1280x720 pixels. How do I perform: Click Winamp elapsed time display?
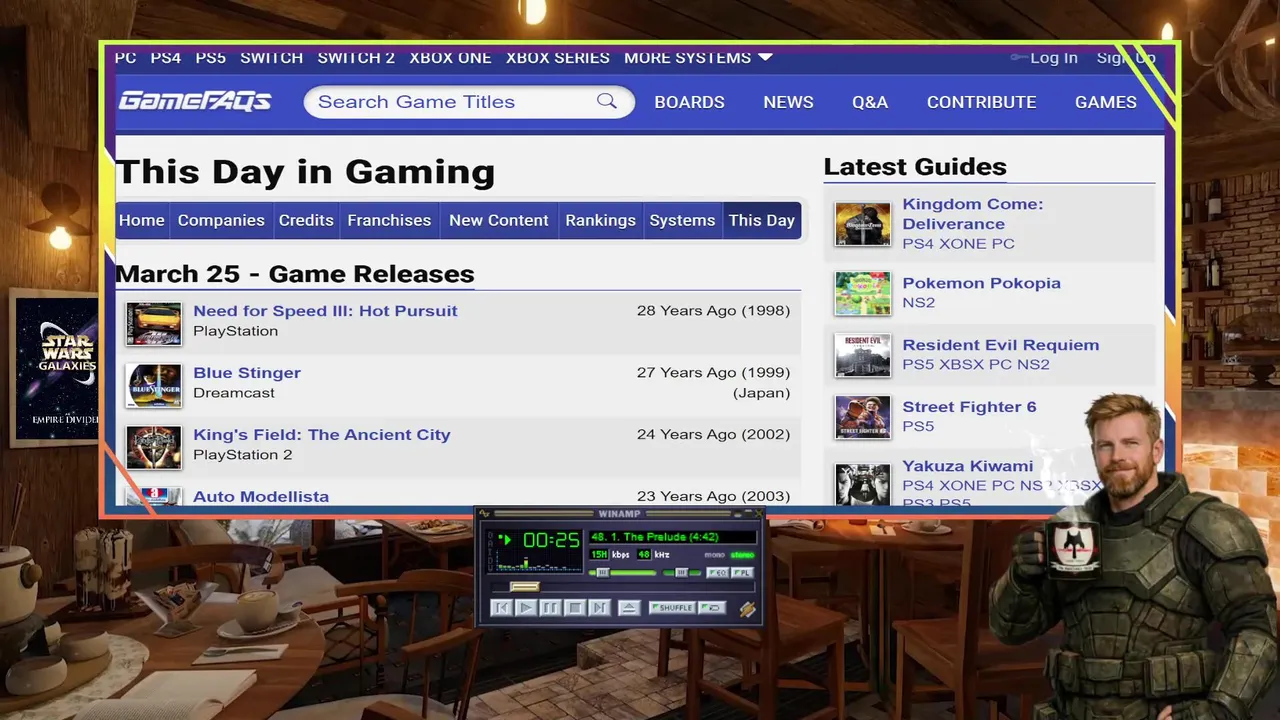tap(551, 540)
